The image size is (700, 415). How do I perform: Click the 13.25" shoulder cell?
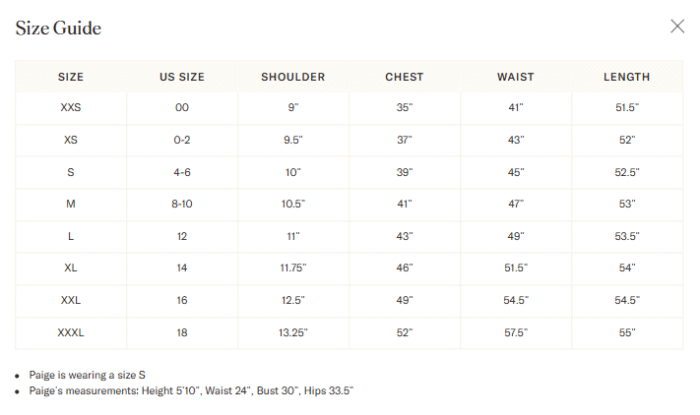tap(293, 332)
